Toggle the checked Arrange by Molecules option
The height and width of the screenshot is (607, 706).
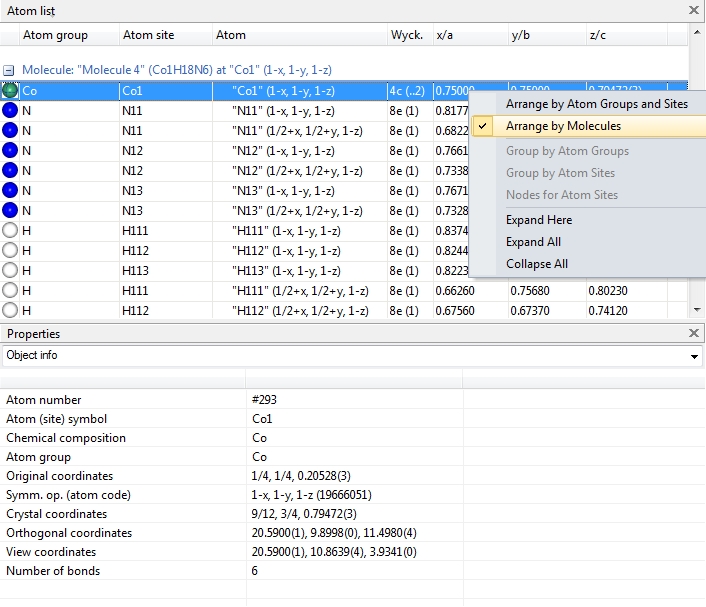pos(563,126)
